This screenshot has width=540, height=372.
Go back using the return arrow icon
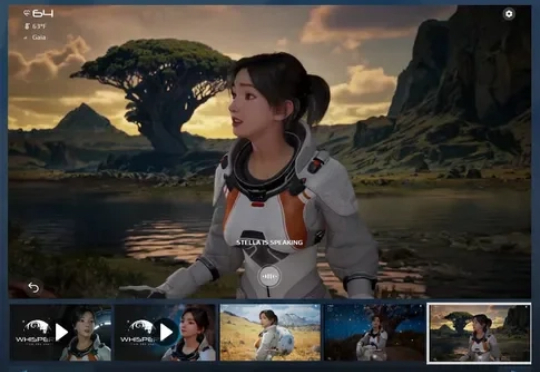coord(33,287)
